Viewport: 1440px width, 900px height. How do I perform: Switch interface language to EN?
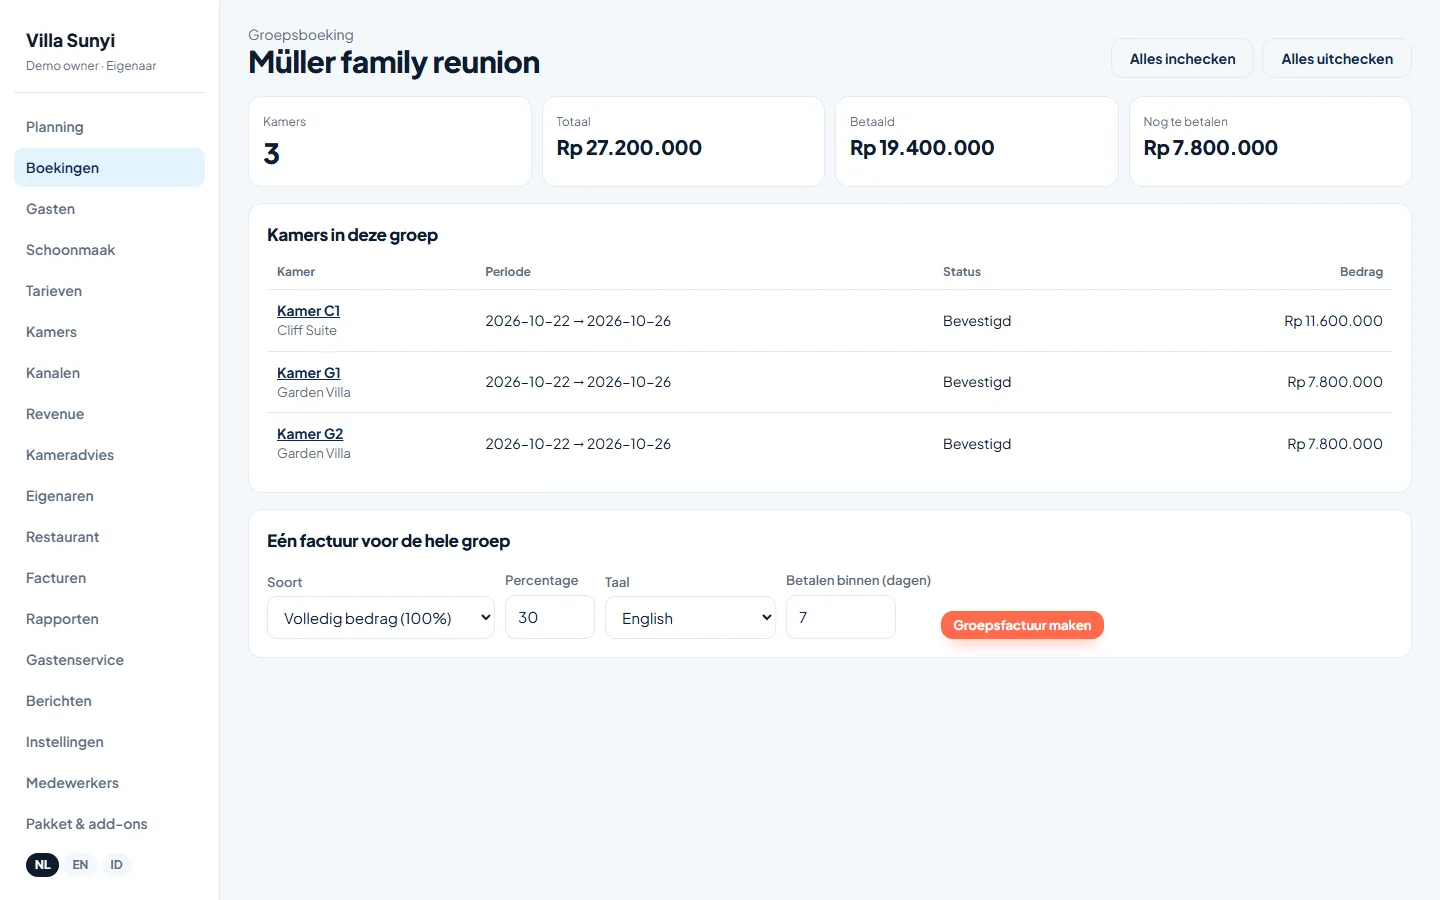coord(80,865)
